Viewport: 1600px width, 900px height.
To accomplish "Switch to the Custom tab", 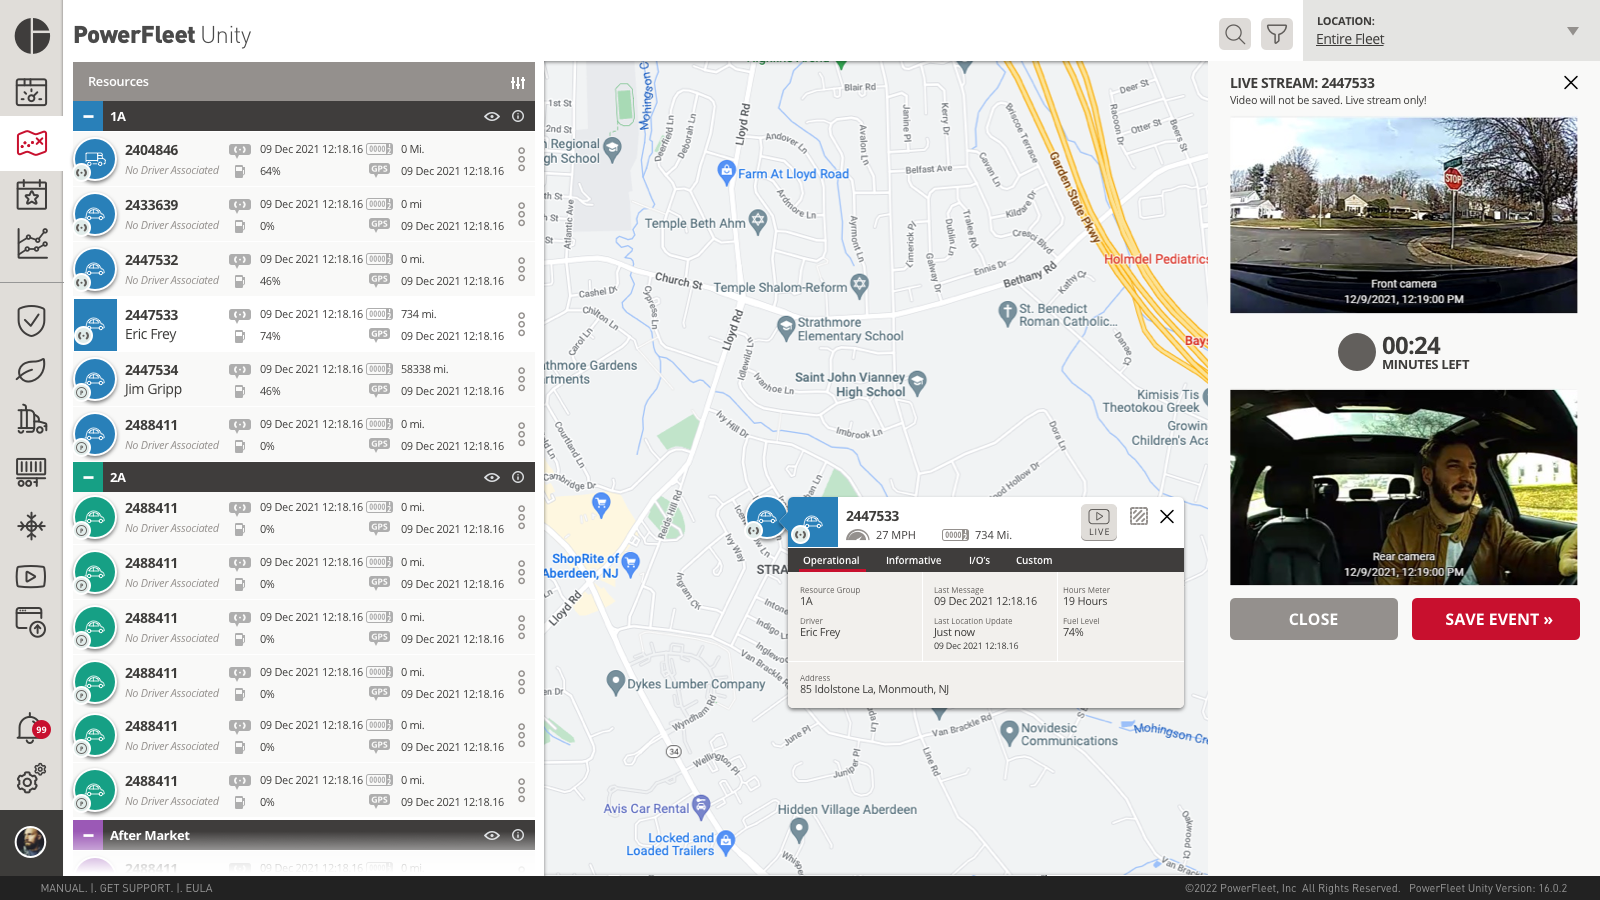I will coord(1034,560).
